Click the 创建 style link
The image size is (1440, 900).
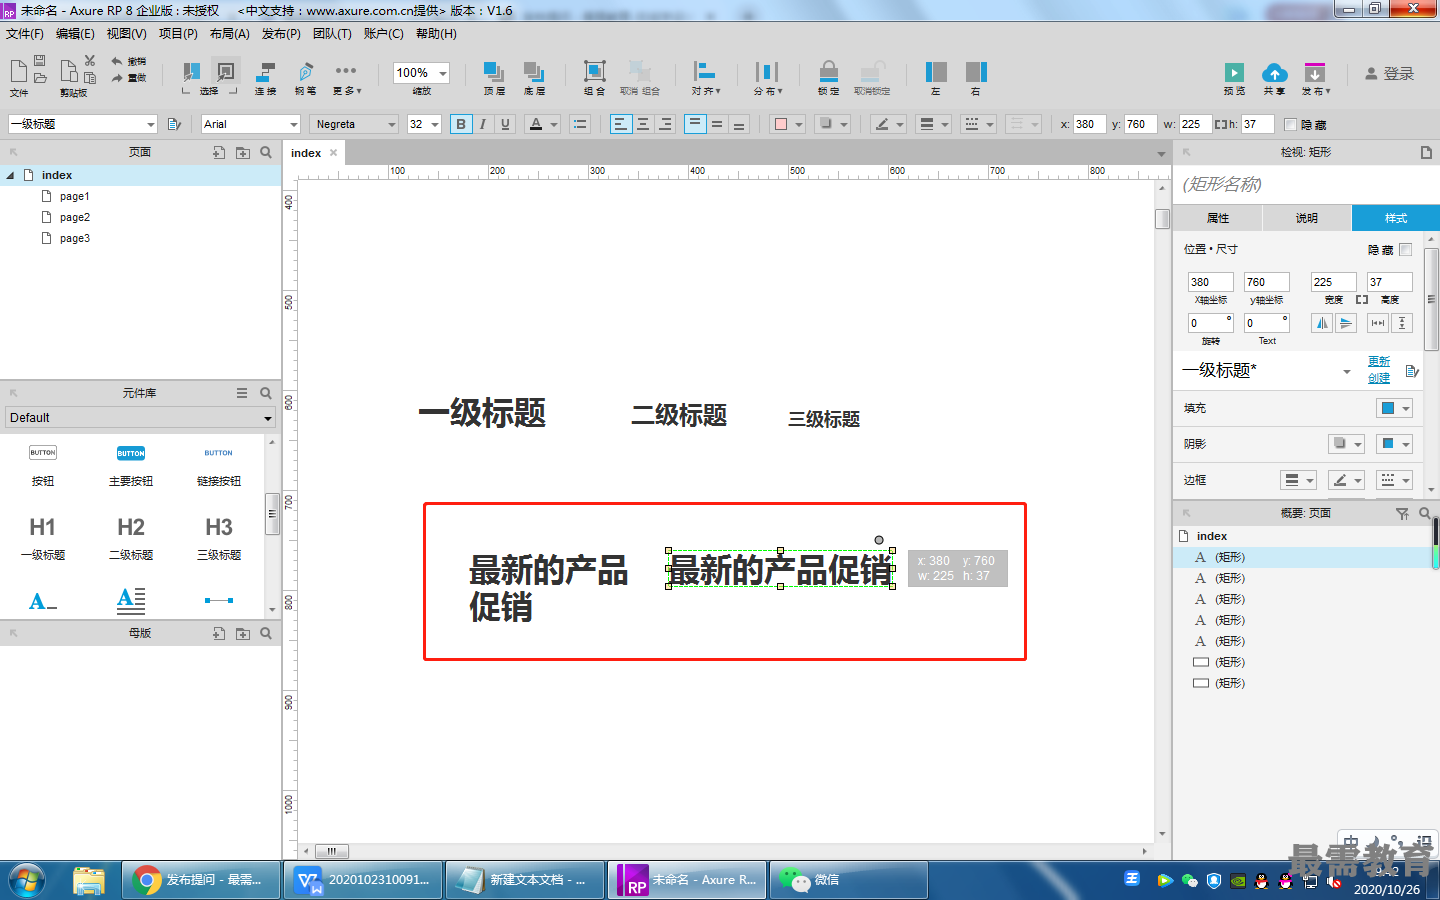tap(1379, 378)
